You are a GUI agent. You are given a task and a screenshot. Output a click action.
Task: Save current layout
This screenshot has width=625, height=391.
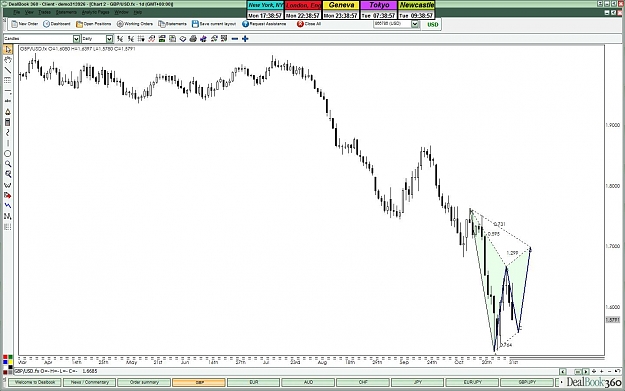(214, 24)
